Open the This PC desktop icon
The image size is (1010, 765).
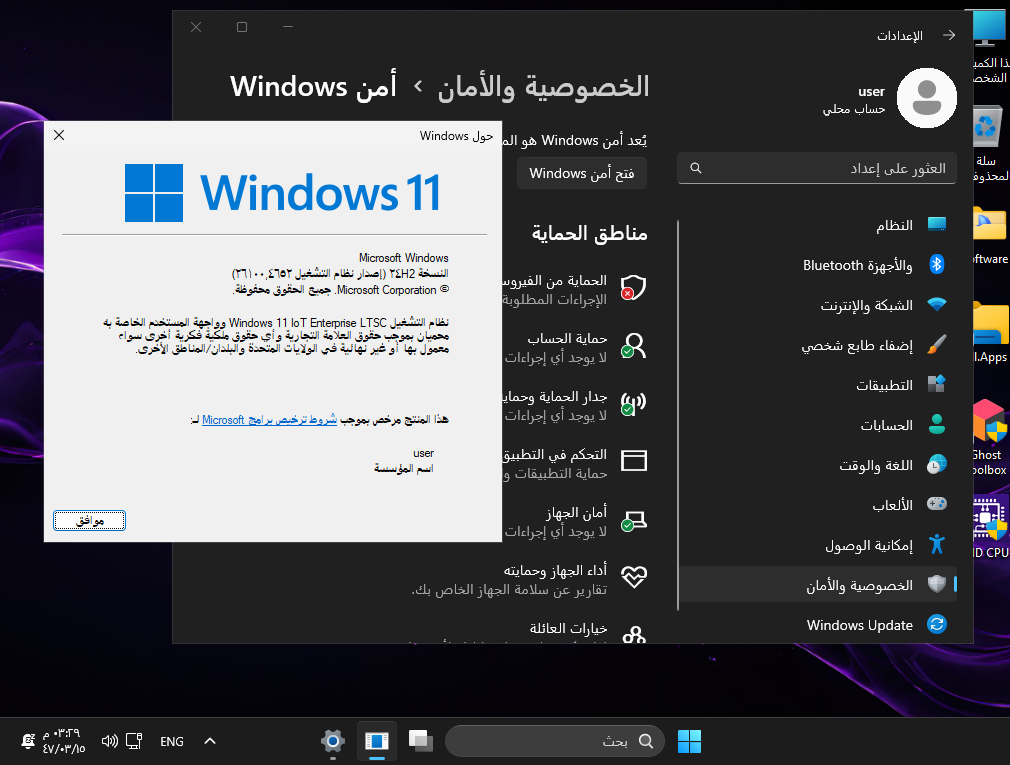tap(991, 46)
